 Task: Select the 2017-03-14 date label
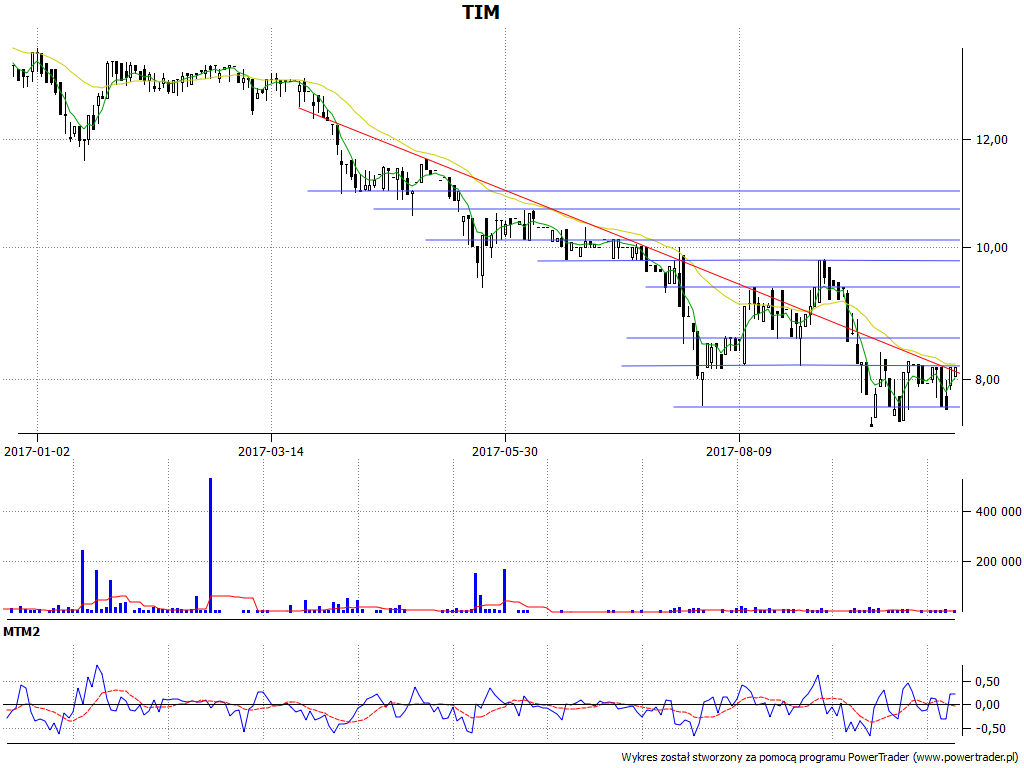pos(270,451)
